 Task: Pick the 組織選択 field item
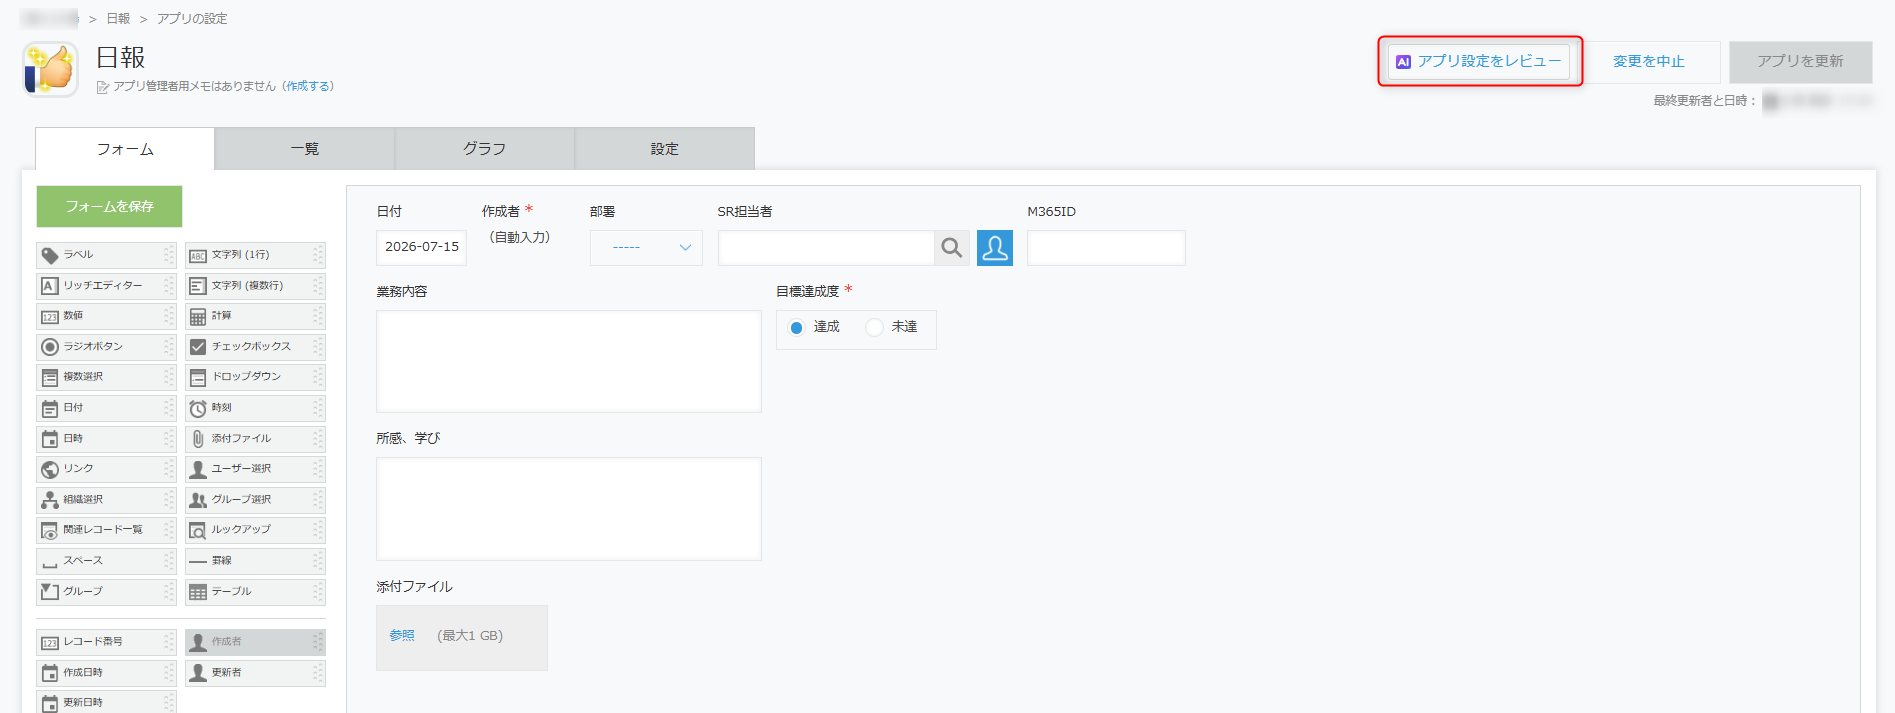pos(106,500)
